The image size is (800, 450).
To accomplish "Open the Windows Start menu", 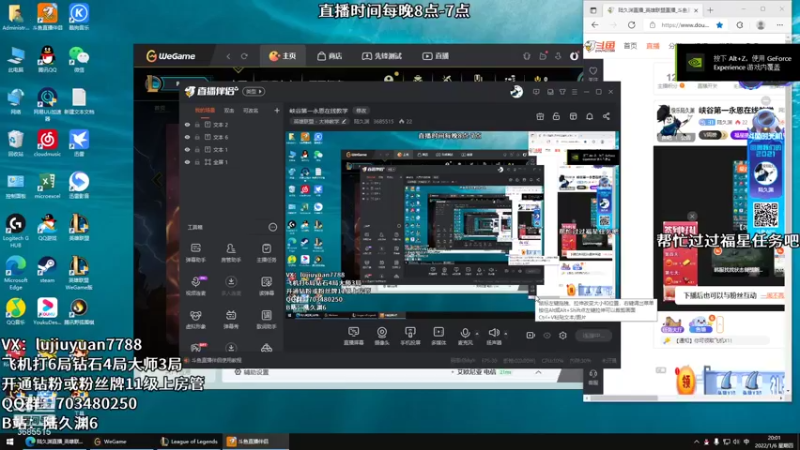I will click(10, 441).
